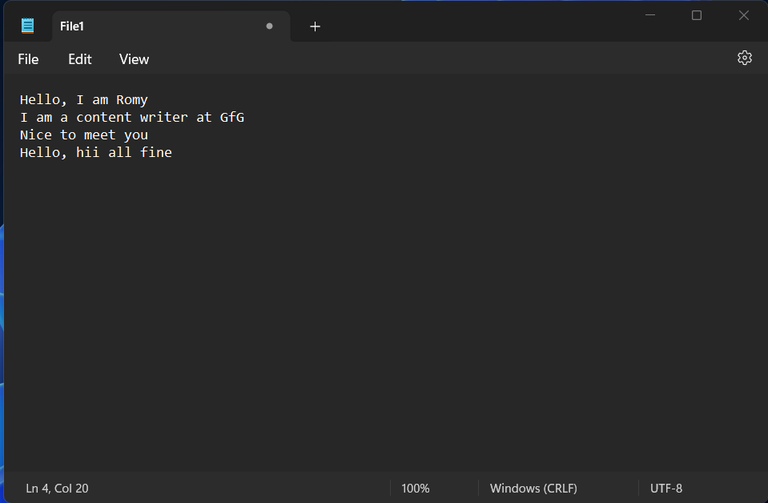Close the Notepad window

click(744, 15)
